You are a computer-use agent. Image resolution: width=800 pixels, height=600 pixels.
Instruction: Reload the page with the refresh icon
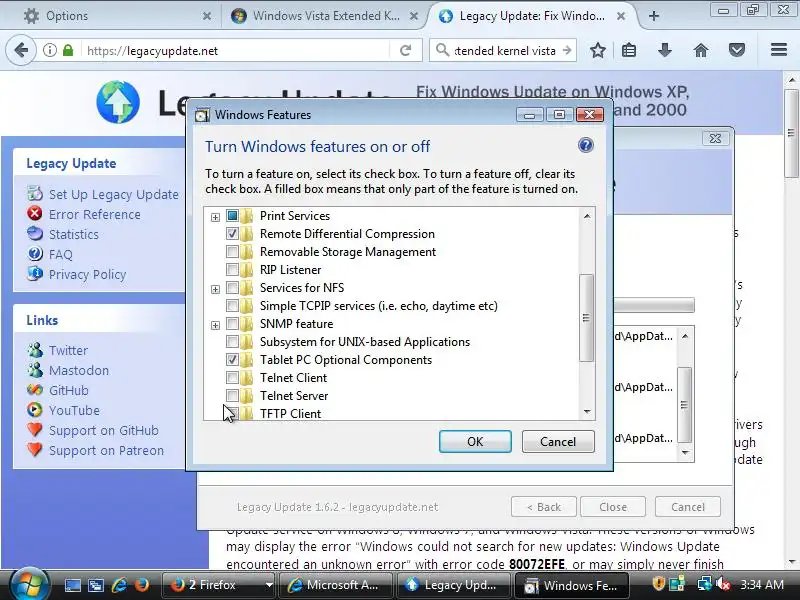[x=406, y=51]
